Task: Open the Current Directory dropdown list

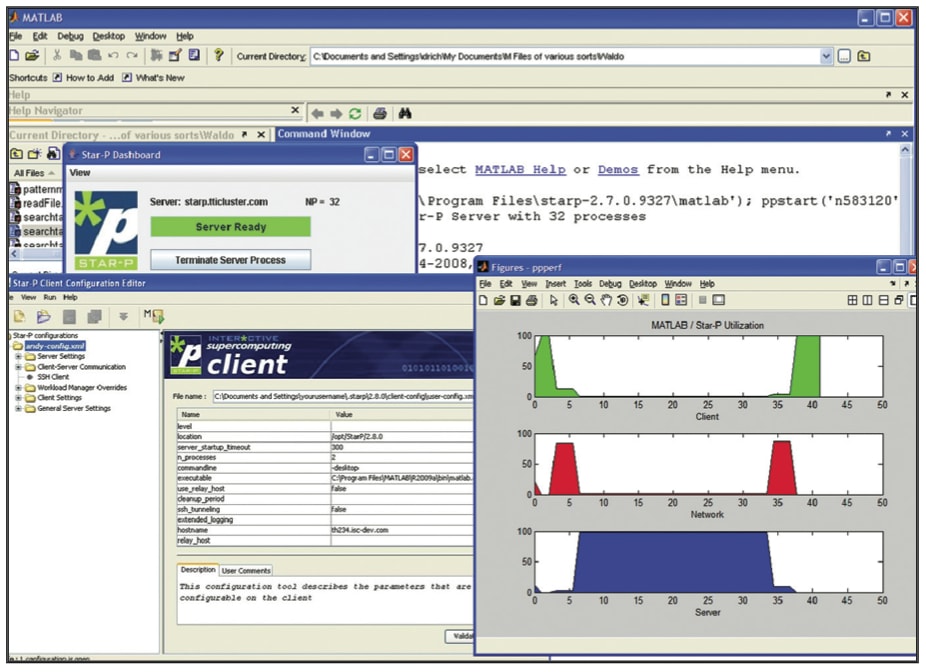Action: pyautogui.click(x=827, y=55)
